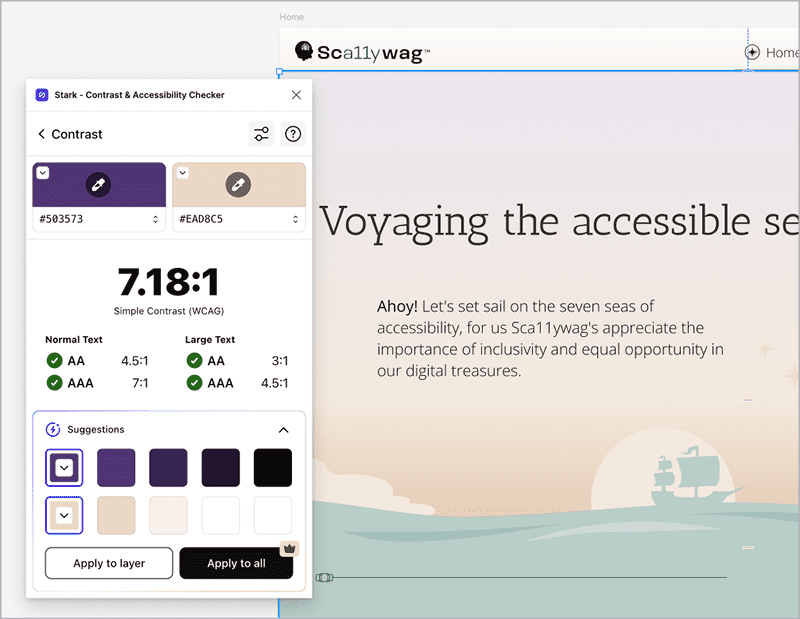
Task: Select the 'Ahoy!' paragraph text
Action: click(550, 338)
